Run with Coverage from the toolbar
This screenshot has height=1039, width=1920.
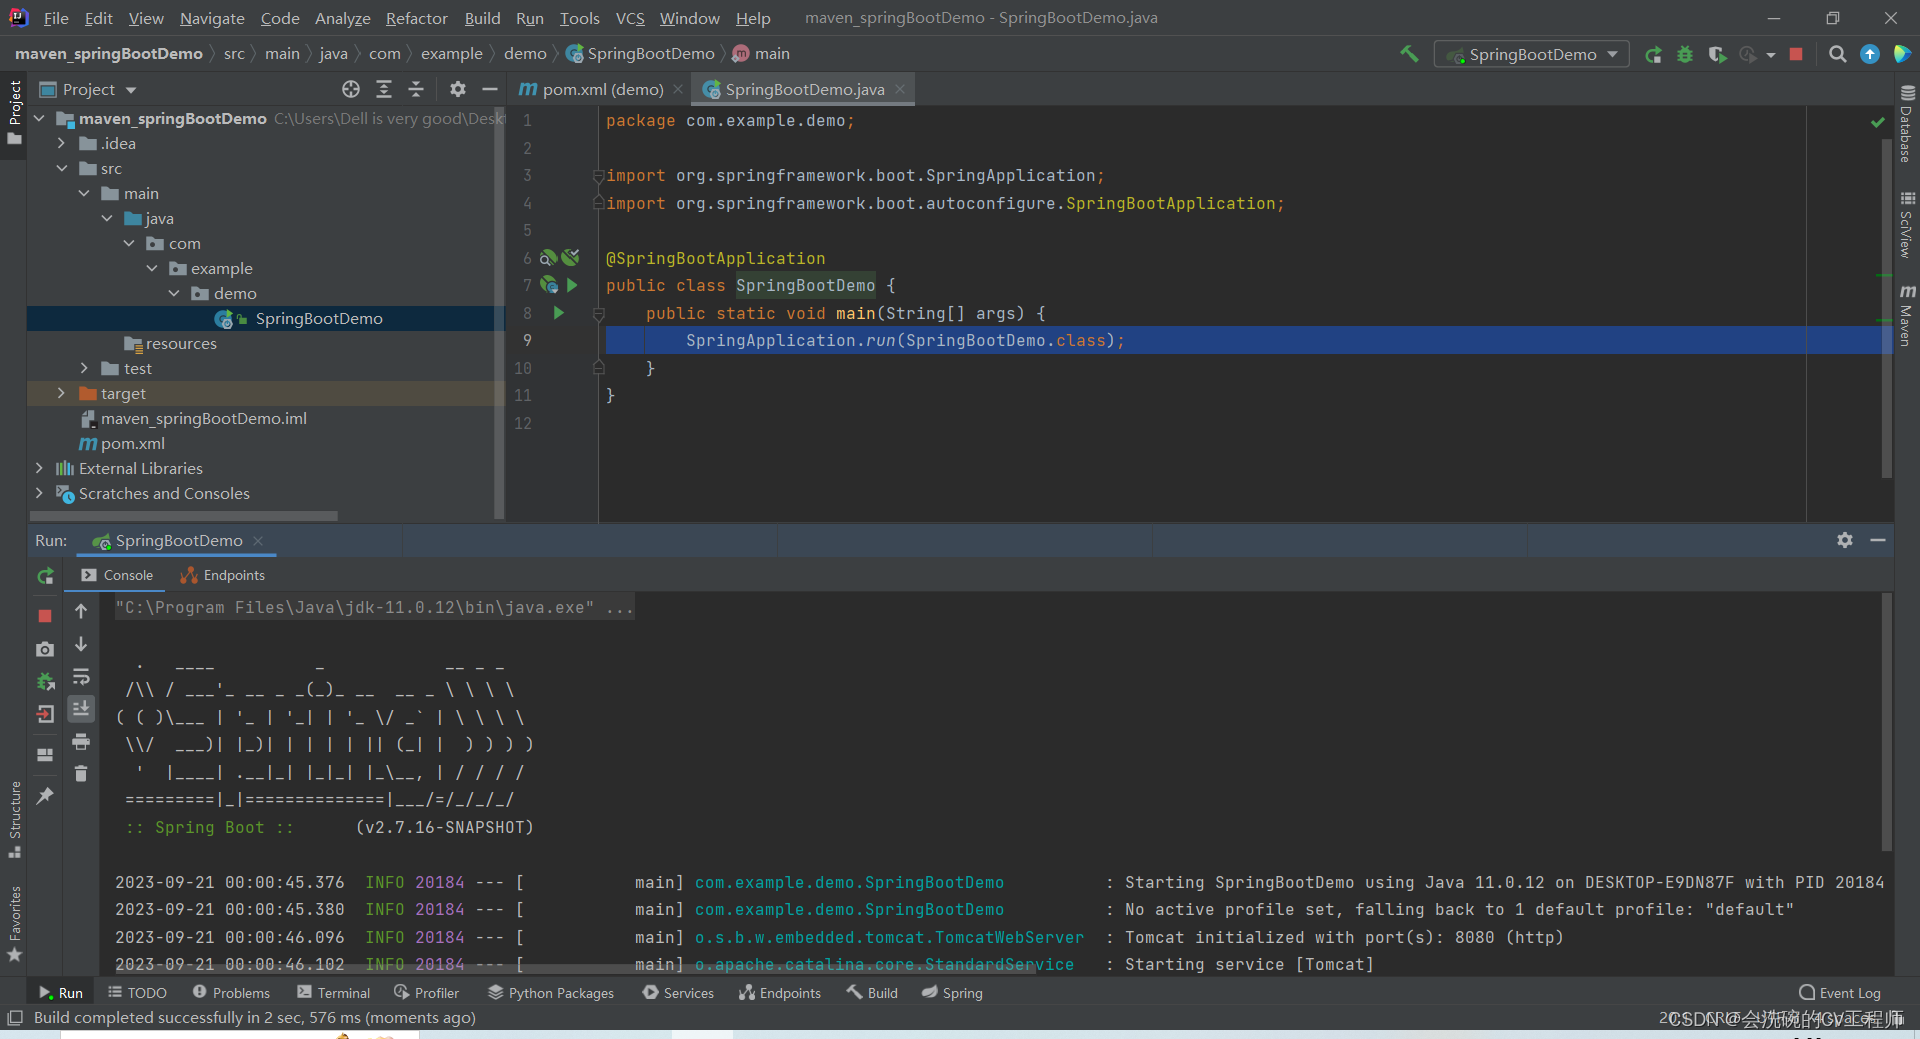1717,54
